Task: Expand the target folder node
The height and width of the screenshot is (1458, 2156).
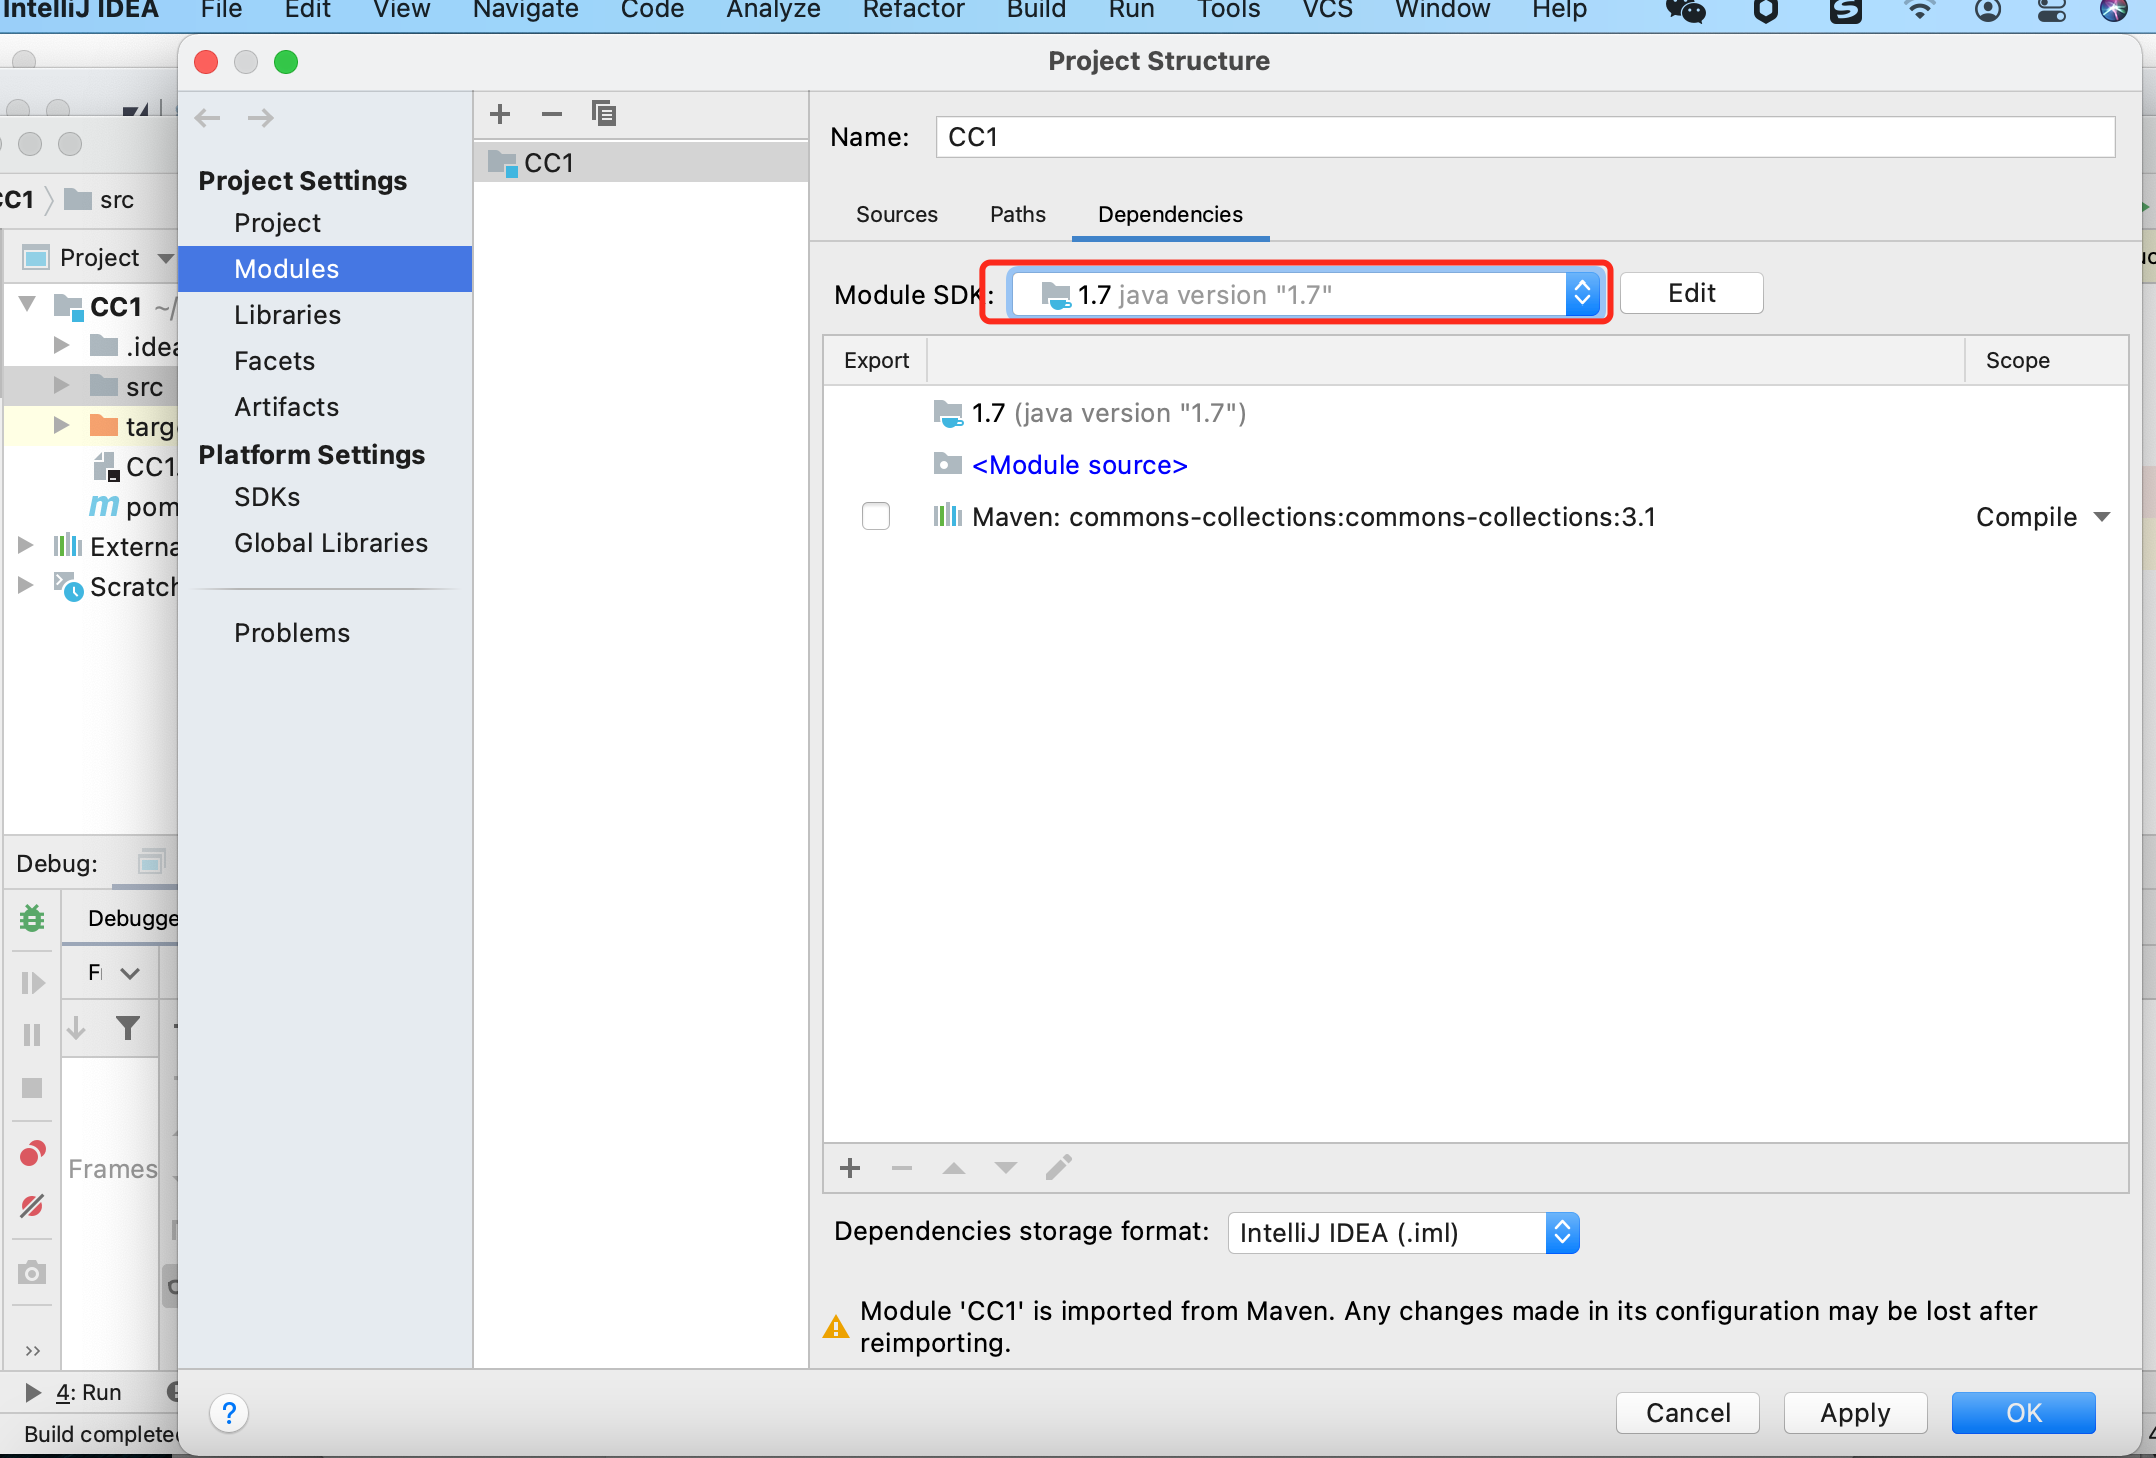Action: coord(61,426)
